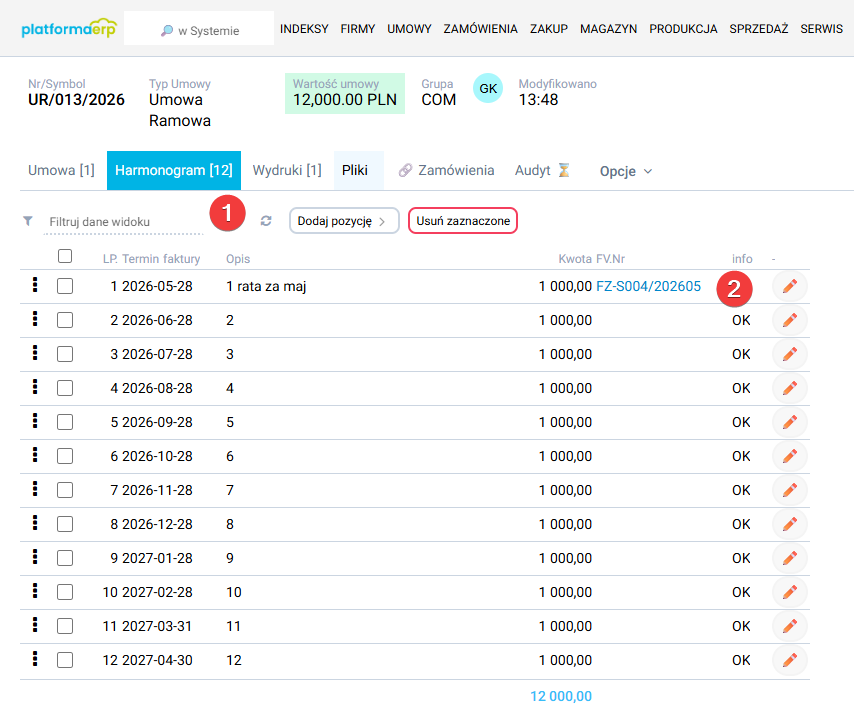Open Dodaj pozycję submenu

click(344, 221)
